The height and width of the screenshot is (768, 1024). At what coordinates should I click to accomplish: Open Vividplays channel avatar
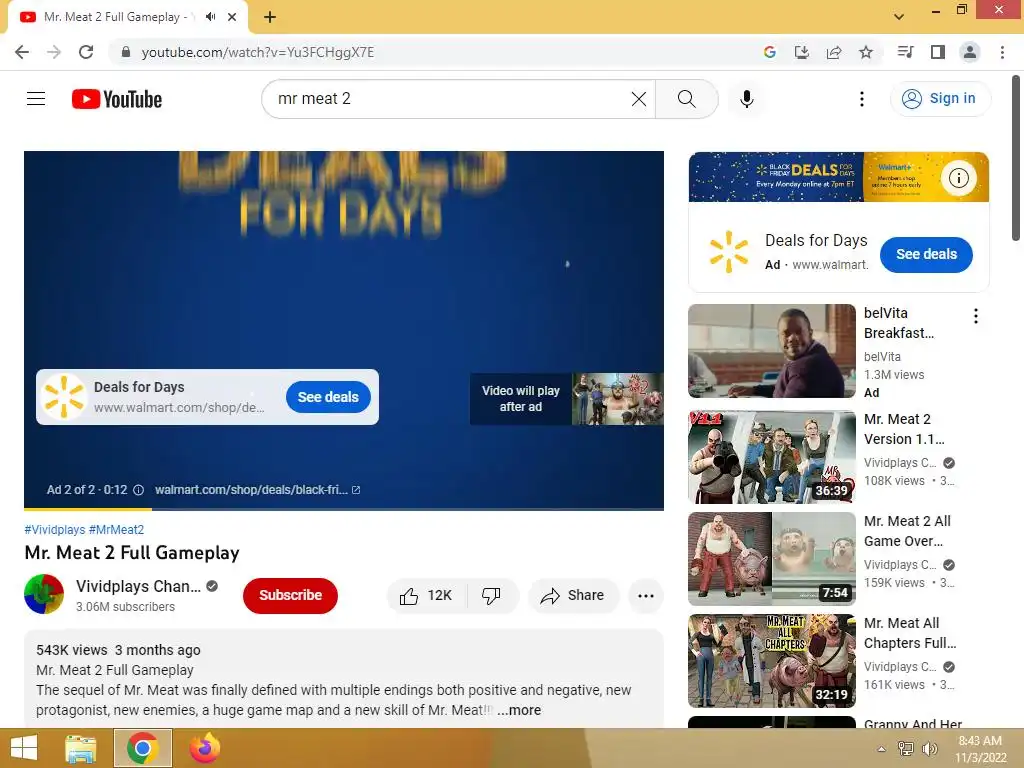(44, 594)
